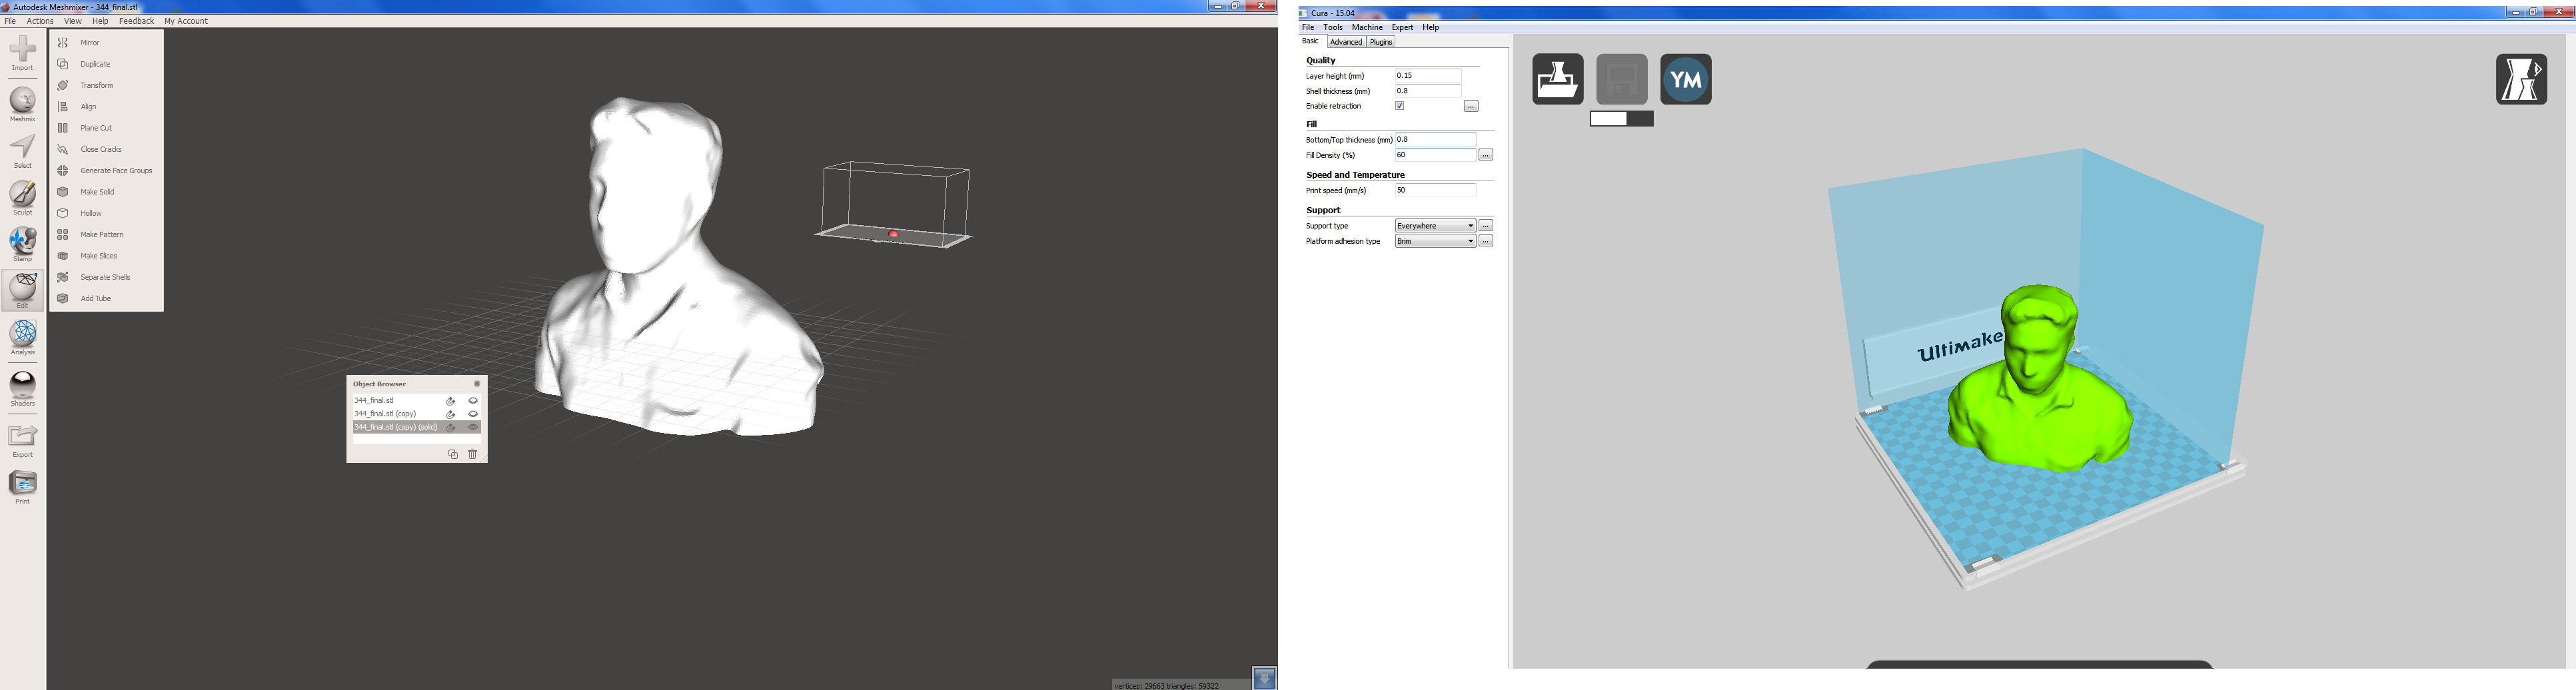
Task: Toggle visibility of 344_final.stl
Action: pos(473,401)
